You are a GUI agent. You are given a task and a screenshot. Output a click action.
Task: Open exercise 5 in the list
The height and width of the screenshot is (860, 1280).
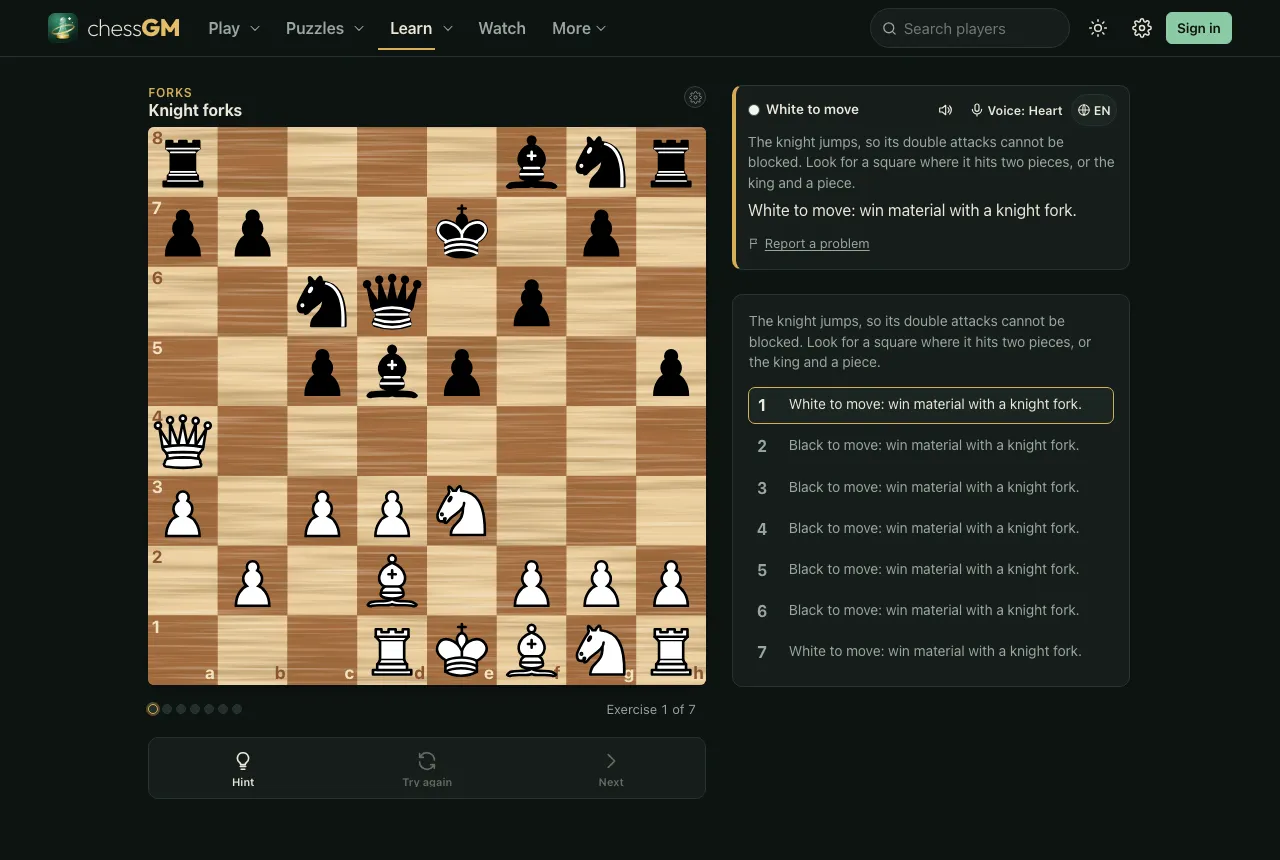[x=931, y=569]
